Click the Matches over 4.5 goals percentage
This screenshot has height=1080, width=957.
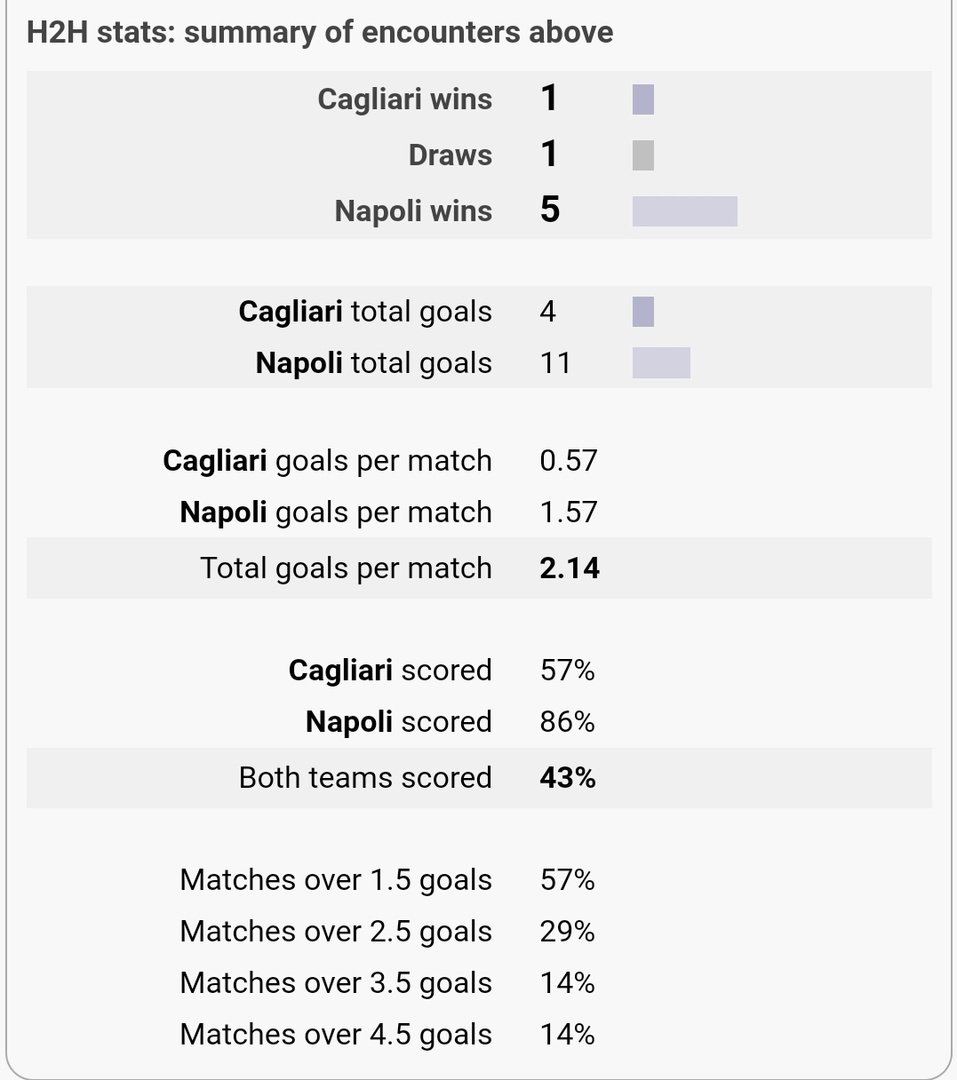coord(567,1034)
